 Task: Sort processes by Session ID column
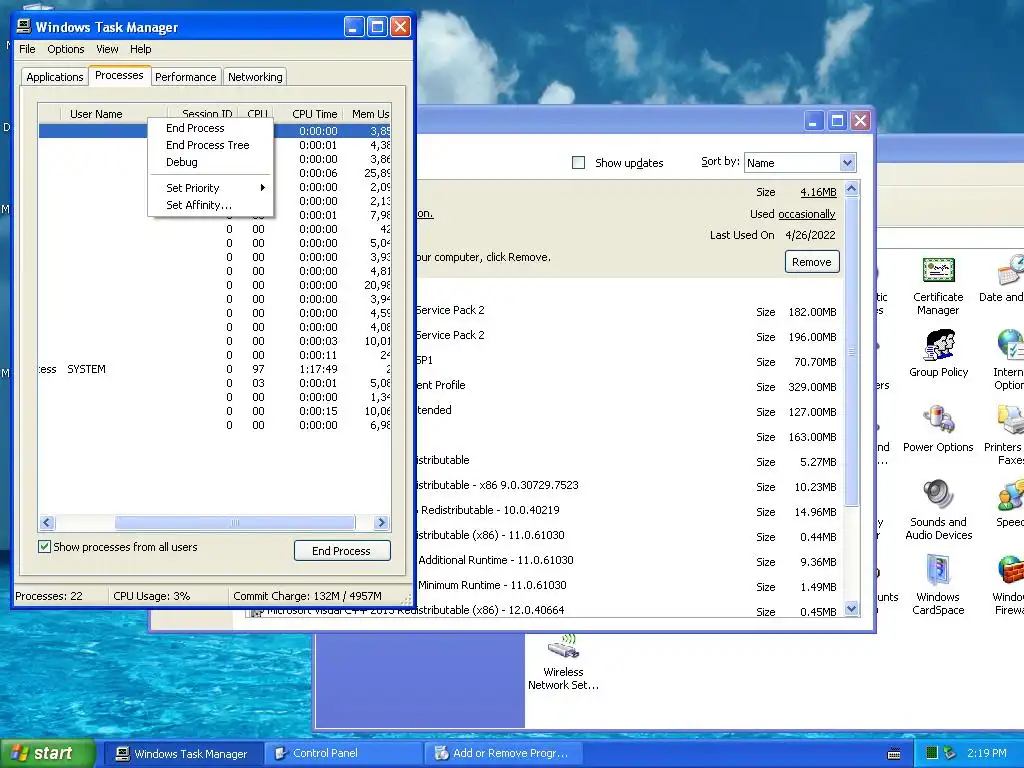pyautogui.click(x=202, y=114)
